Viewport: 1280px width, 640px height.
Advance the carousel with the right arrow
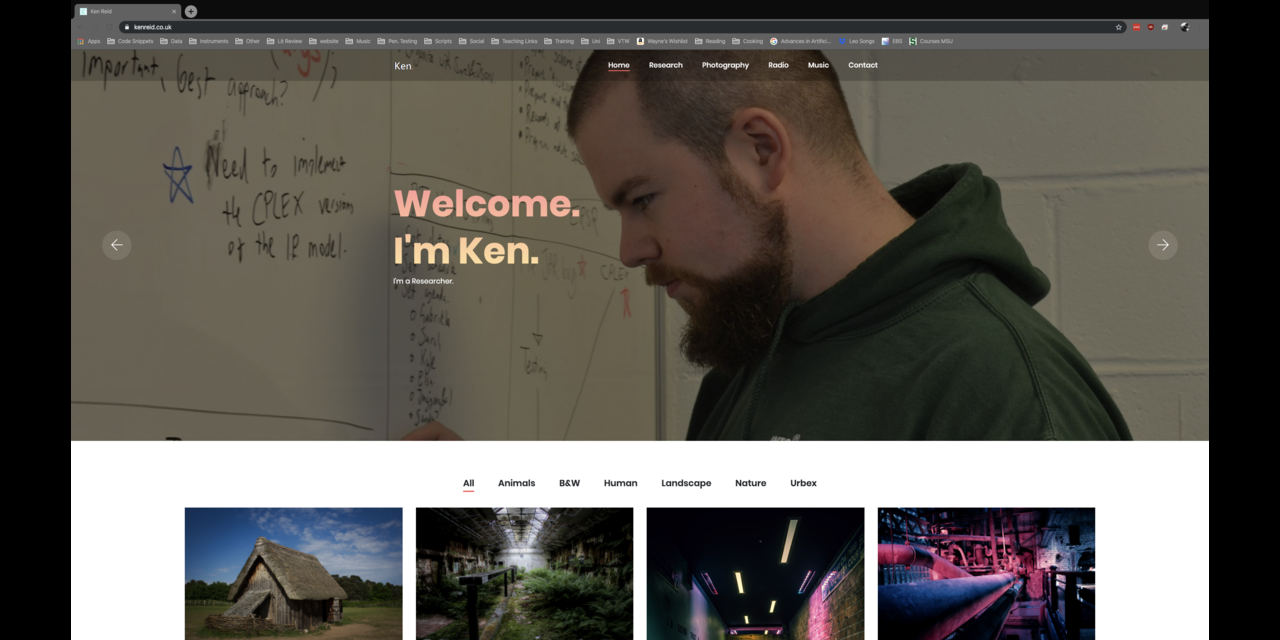point(1163,244)
